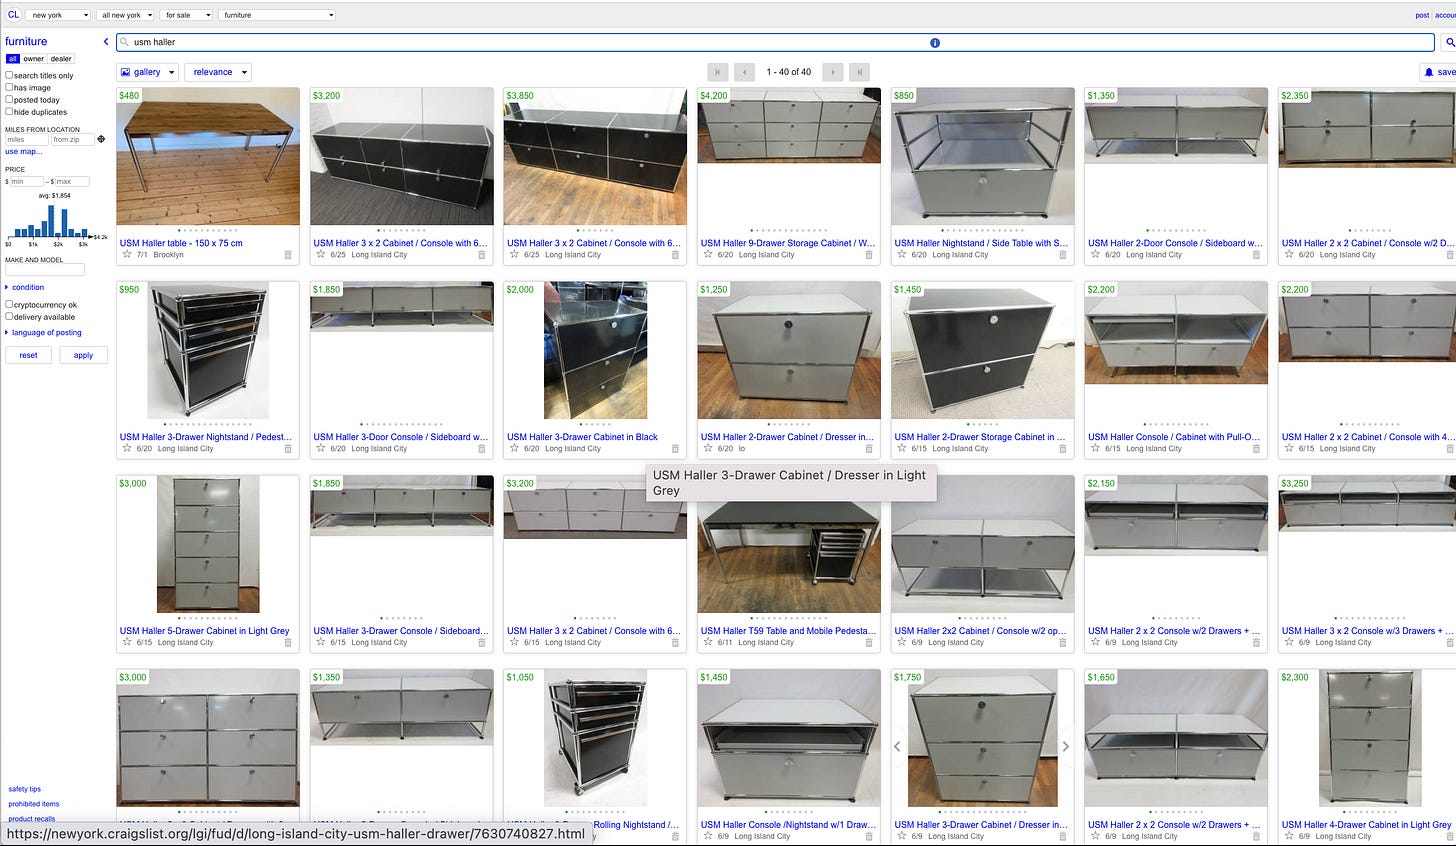Image resolution: width=1456 pixels, height=846 pixels.
Task: Click the usm haller search field
Action: [775, 43]
